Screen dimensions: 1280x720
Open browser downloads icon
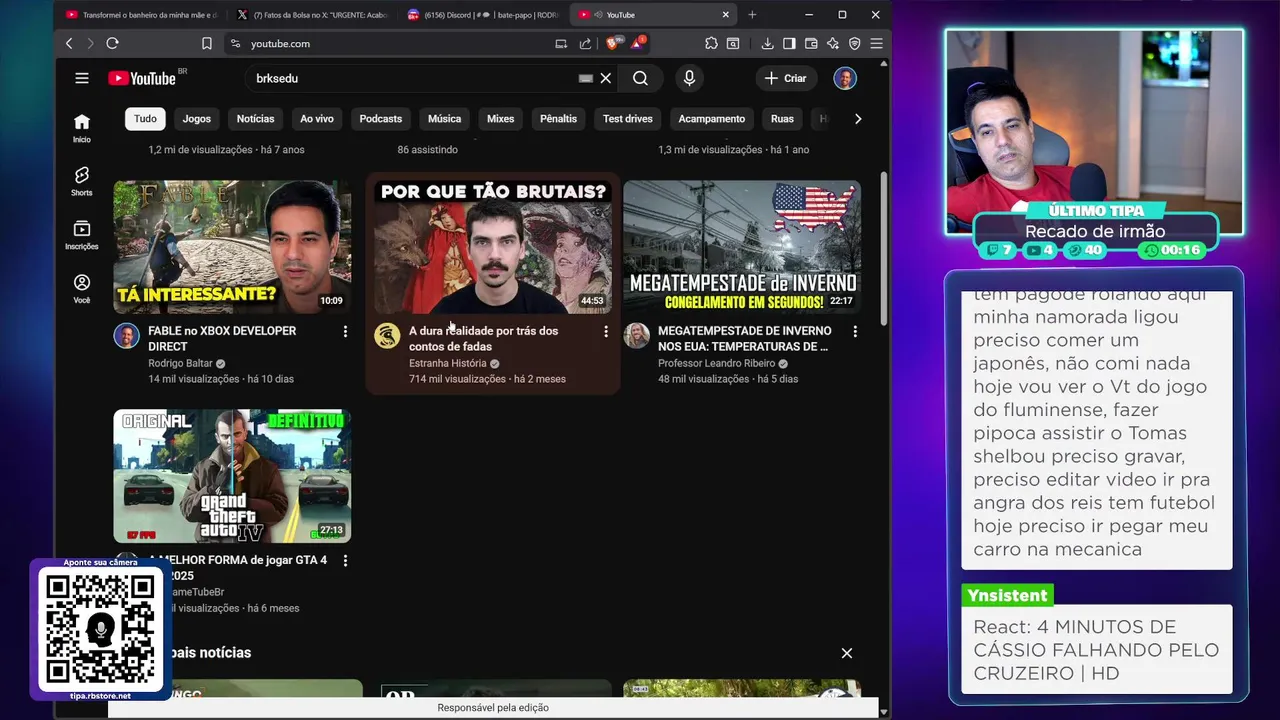pos(767,43)
